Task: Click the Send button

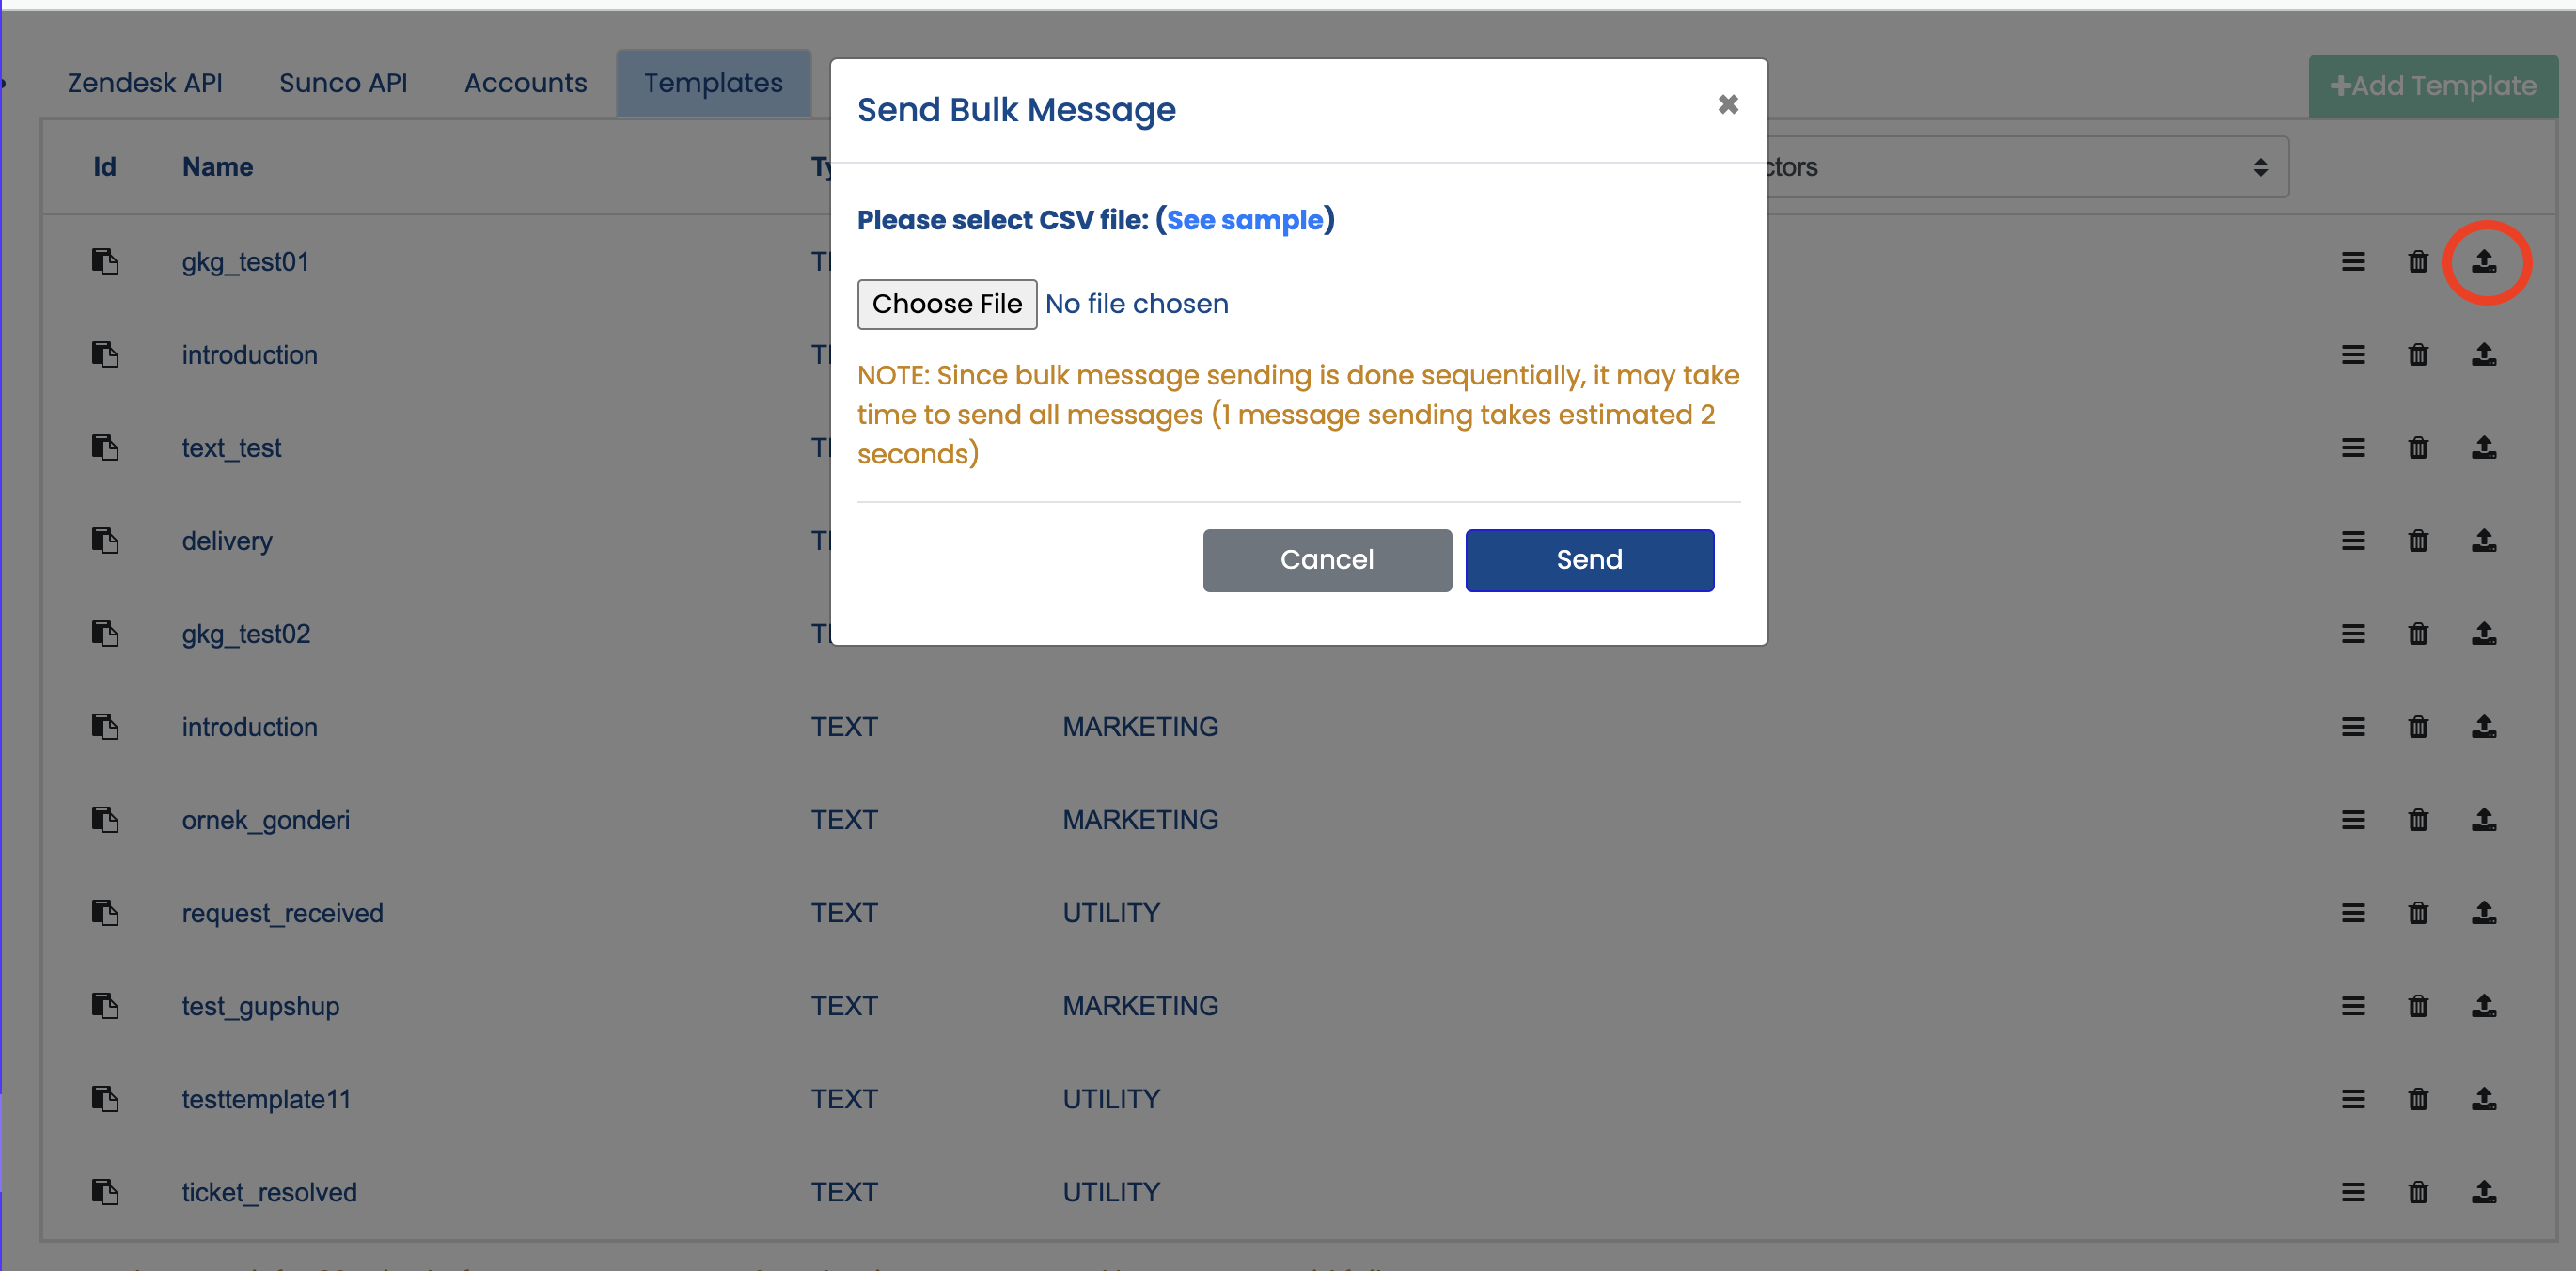Action: [x=1589, y=560]
